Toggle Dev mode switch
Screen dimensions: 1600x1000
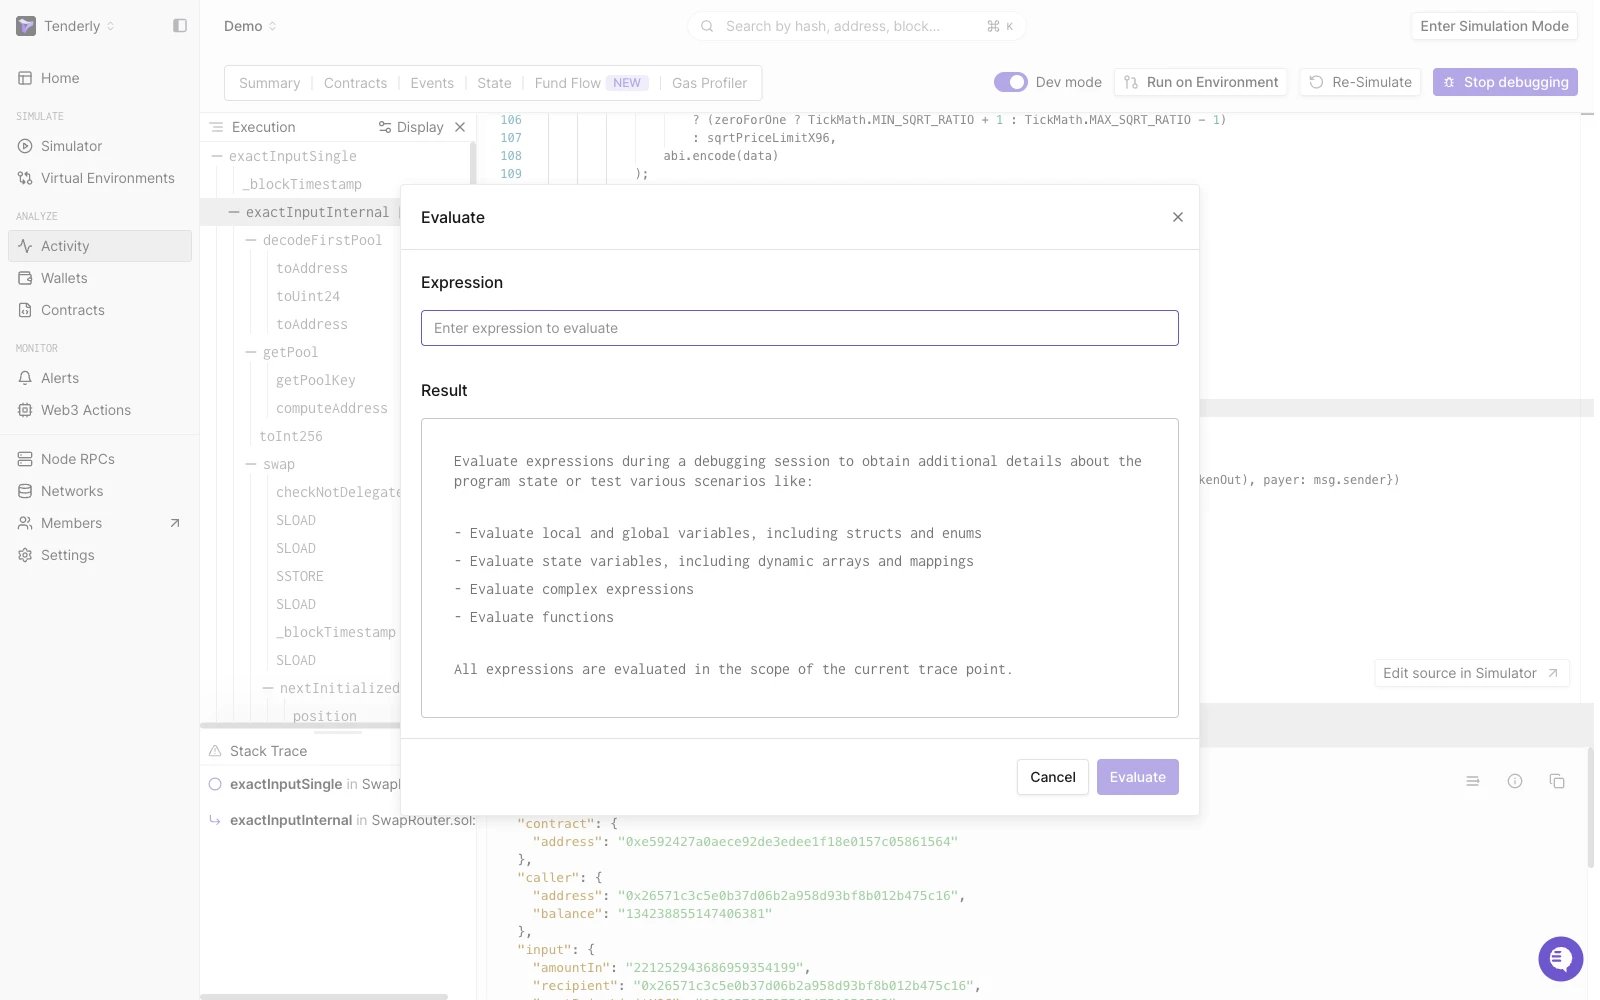click(1010, 82)
